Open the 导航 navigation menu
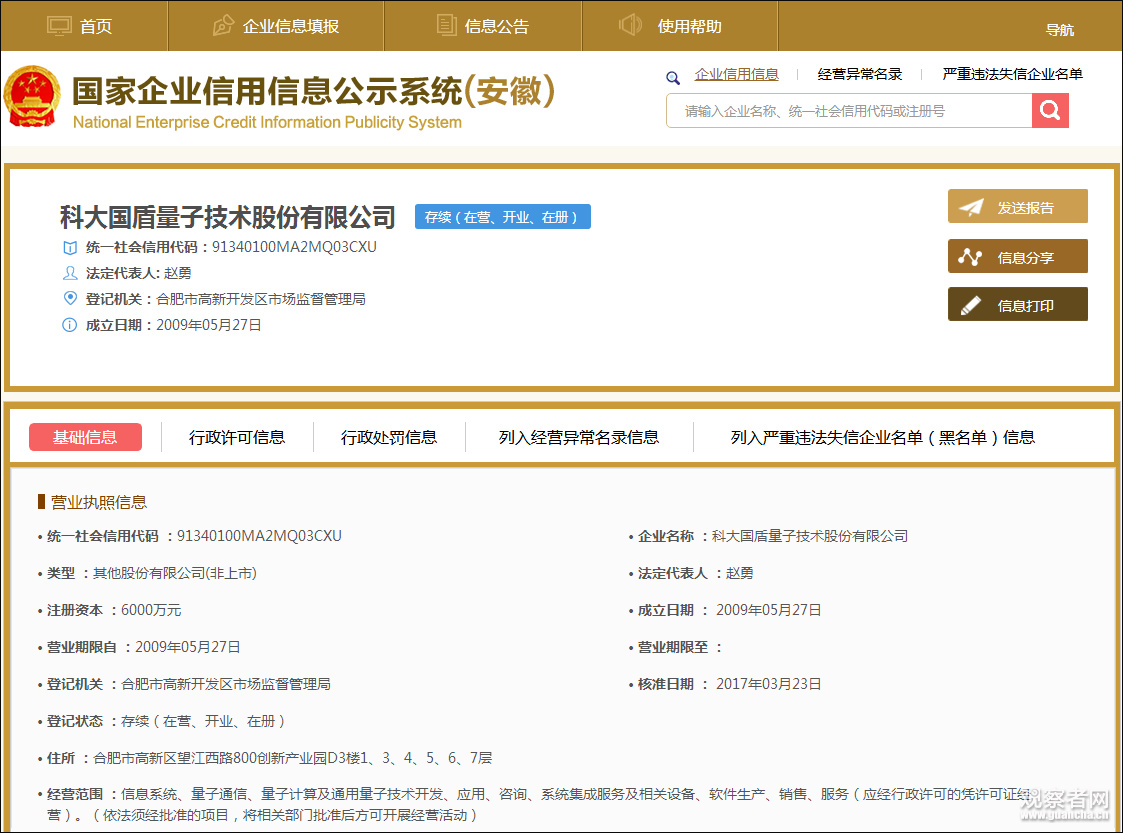The width and height of the screenshot is (1123, 833). coord(1059,30)
